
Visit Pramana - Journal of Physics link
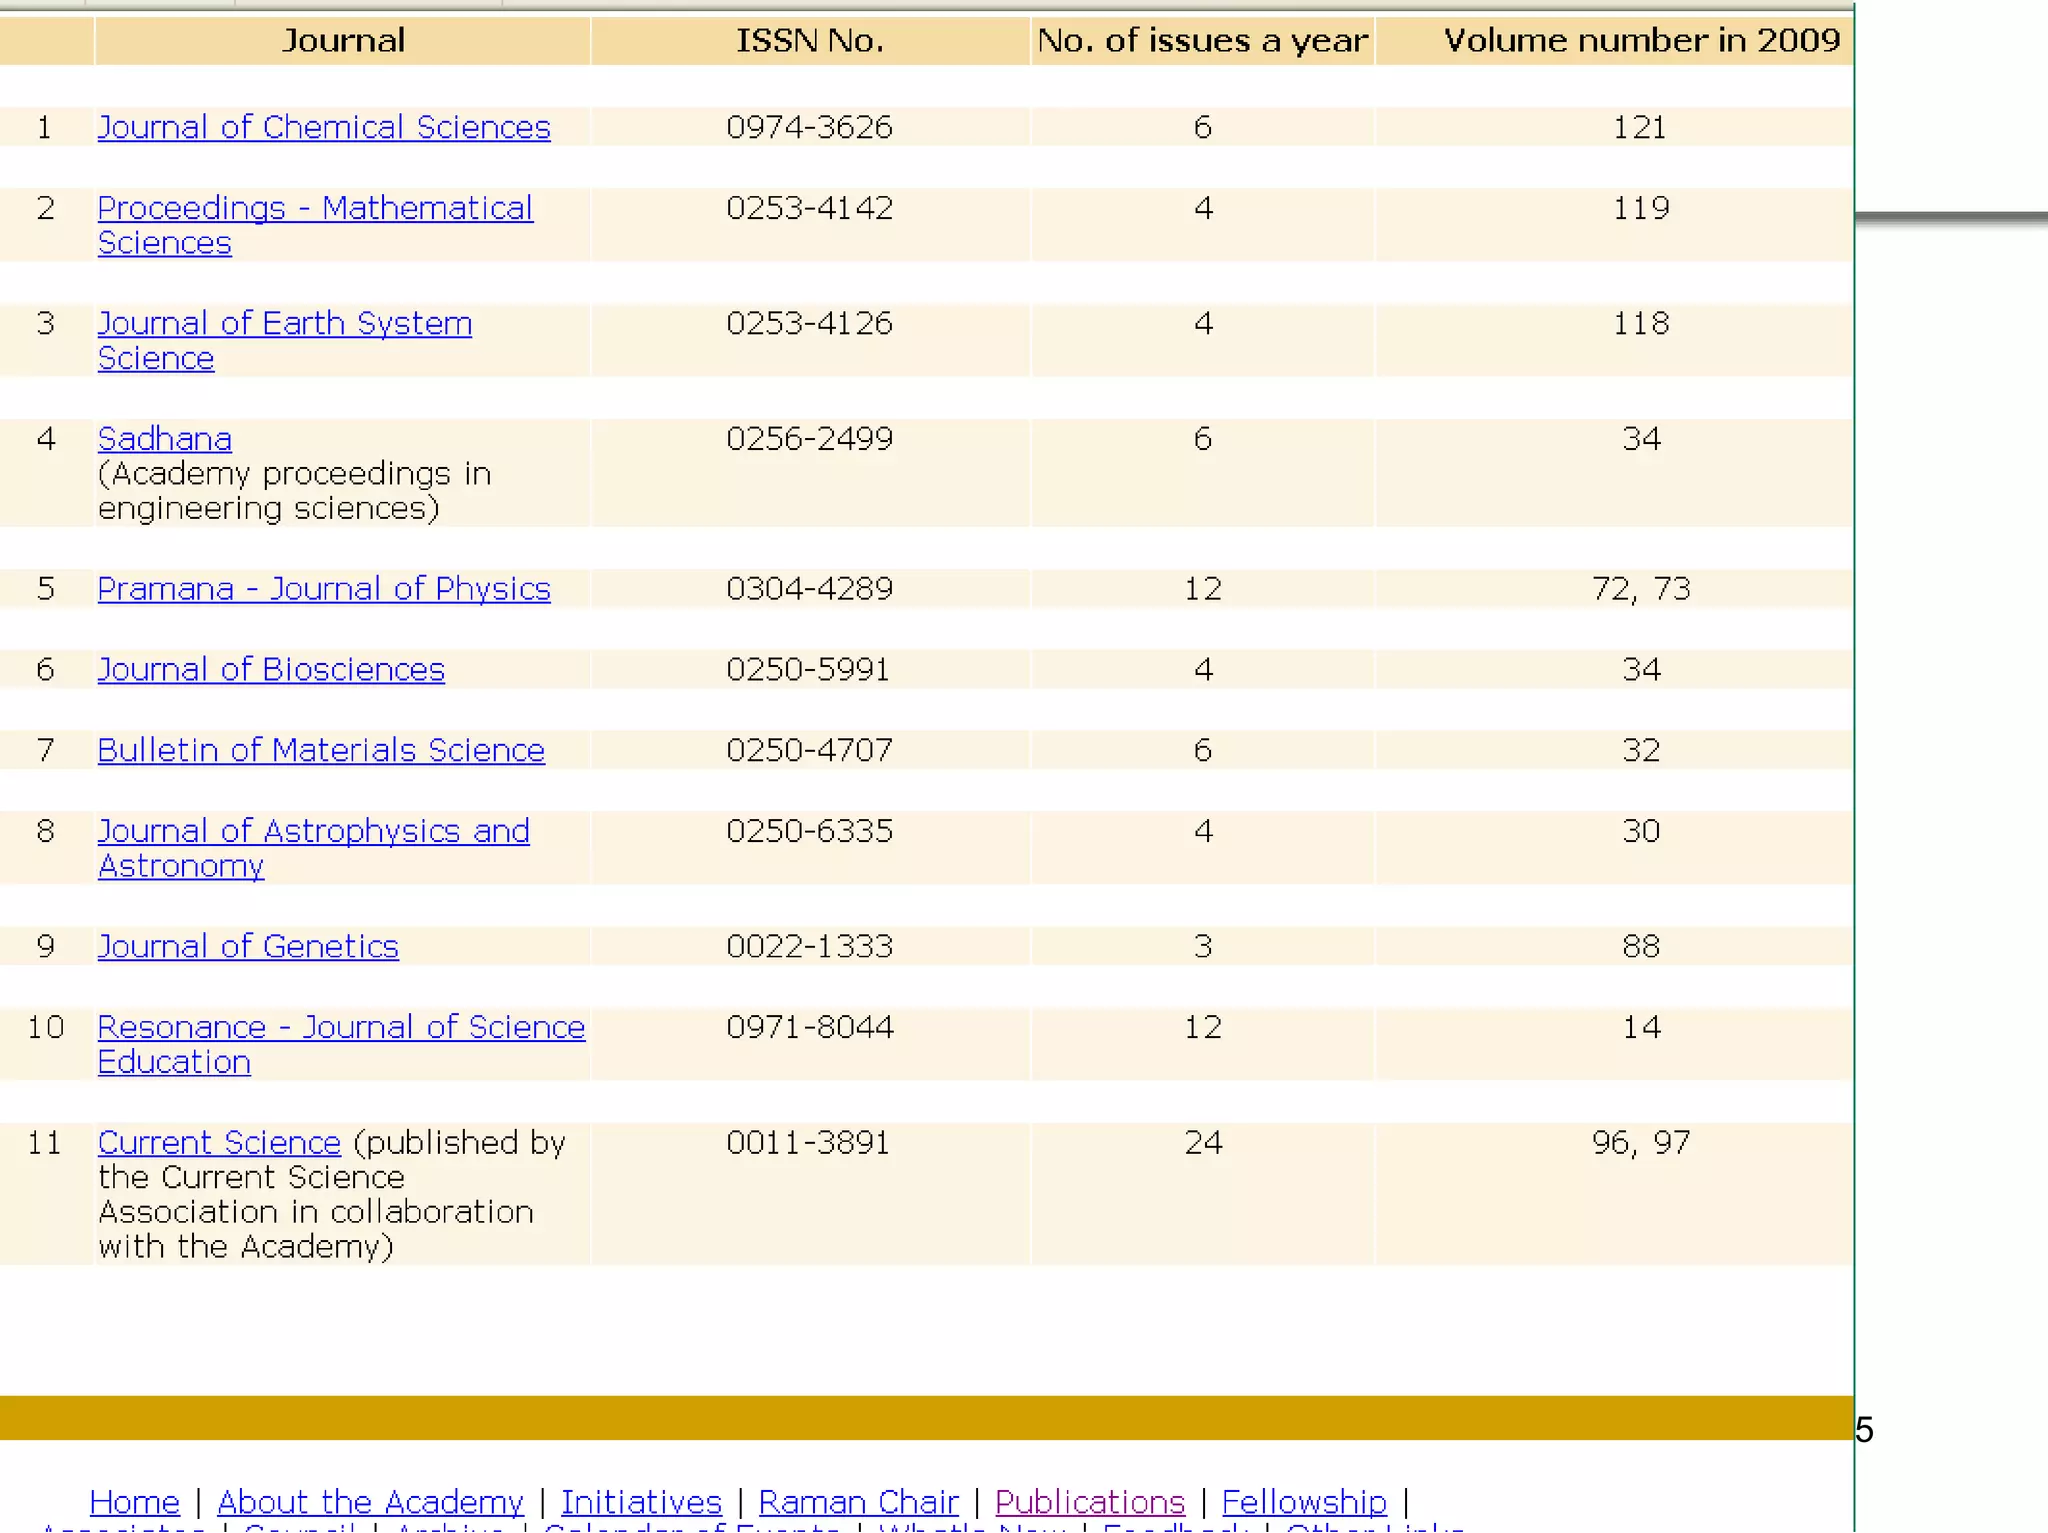pyautogui.click(x=323, y=588)
